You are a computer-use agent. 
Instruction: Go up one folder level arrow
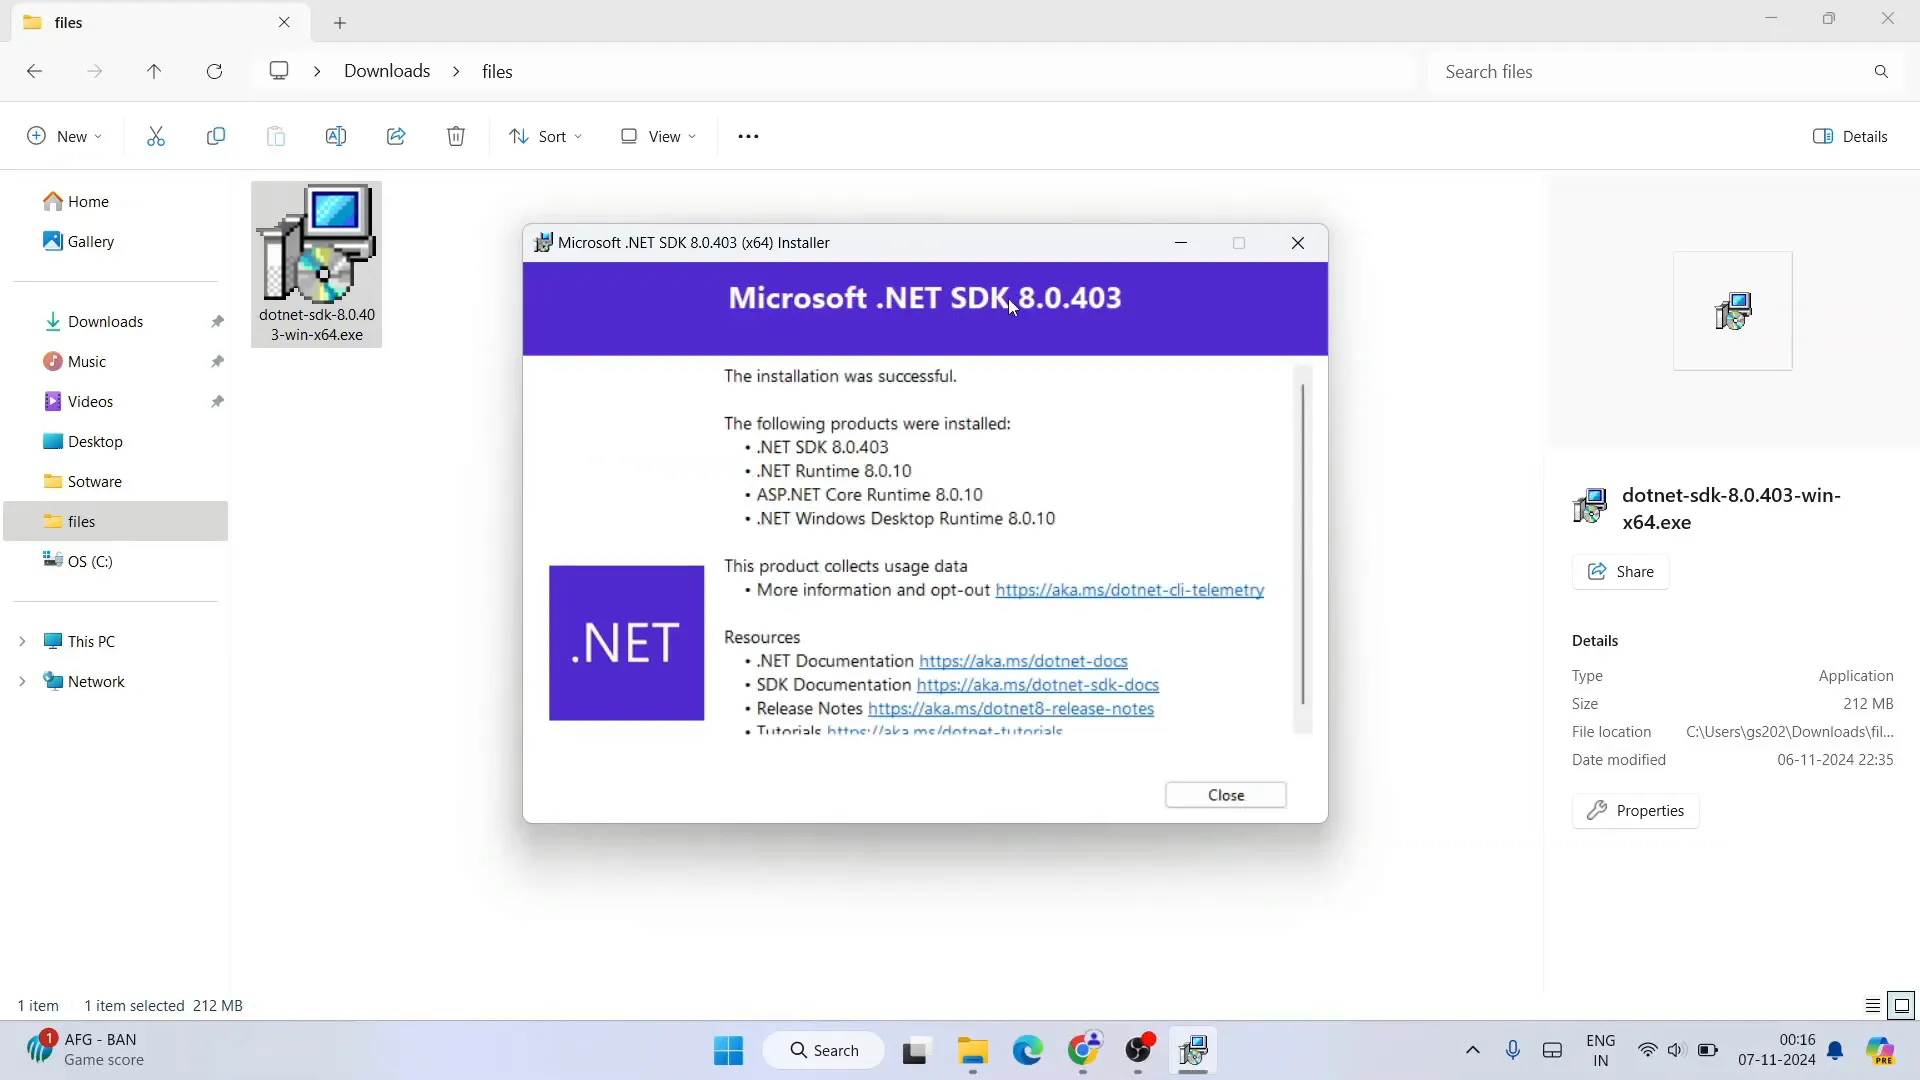pyautogui.click(x=154, y=71)
